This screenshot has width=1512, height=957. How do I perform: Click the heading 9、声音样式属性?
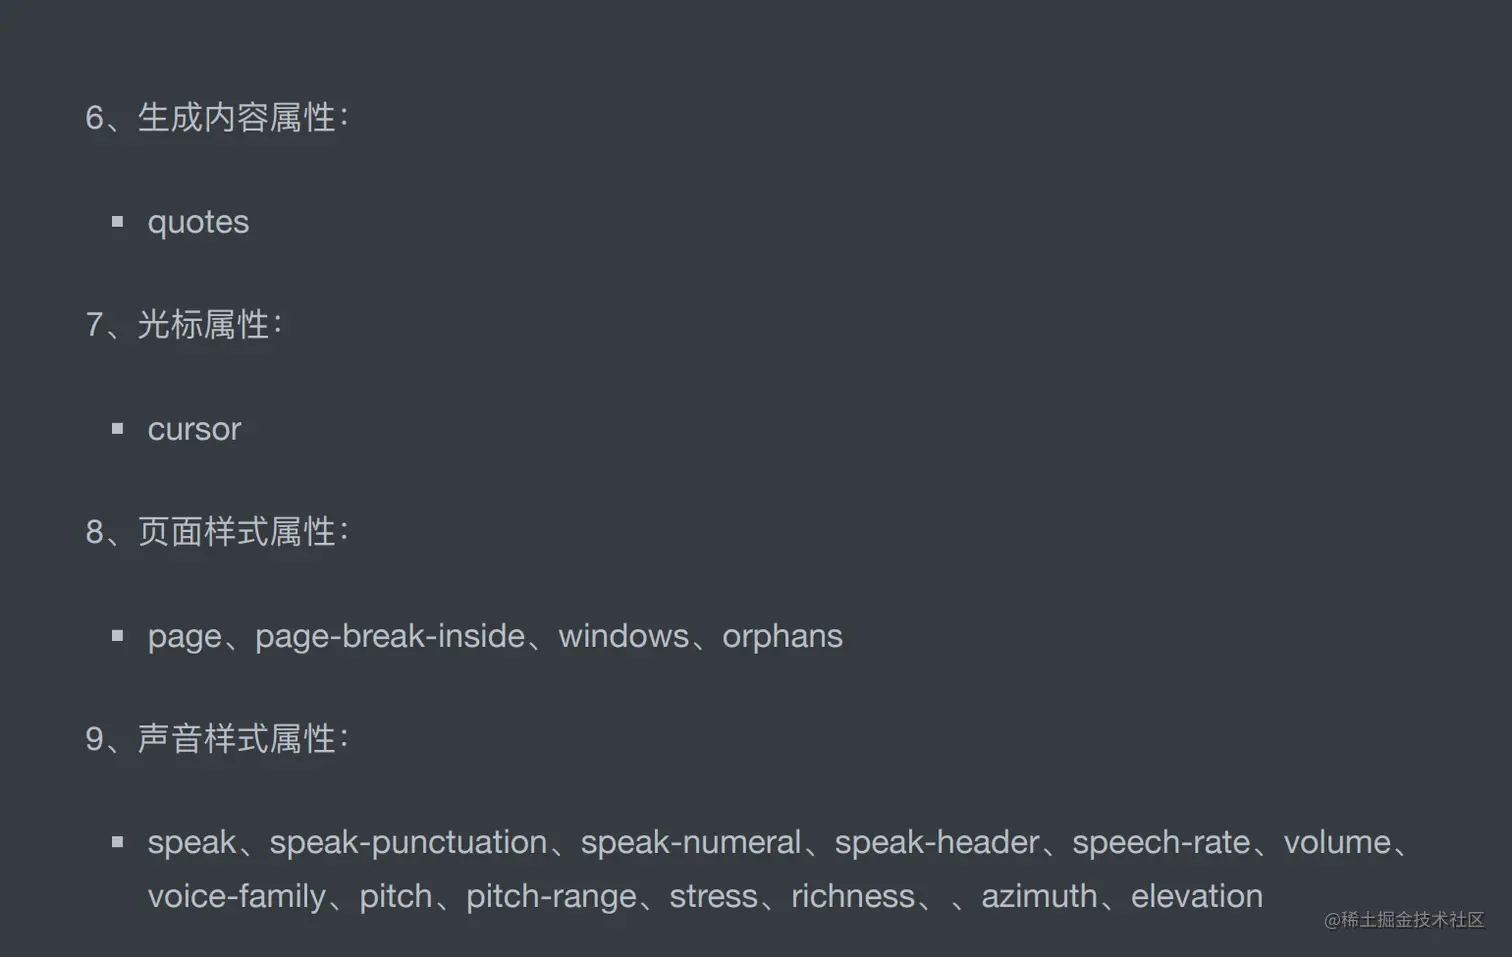tap(217, 739)
